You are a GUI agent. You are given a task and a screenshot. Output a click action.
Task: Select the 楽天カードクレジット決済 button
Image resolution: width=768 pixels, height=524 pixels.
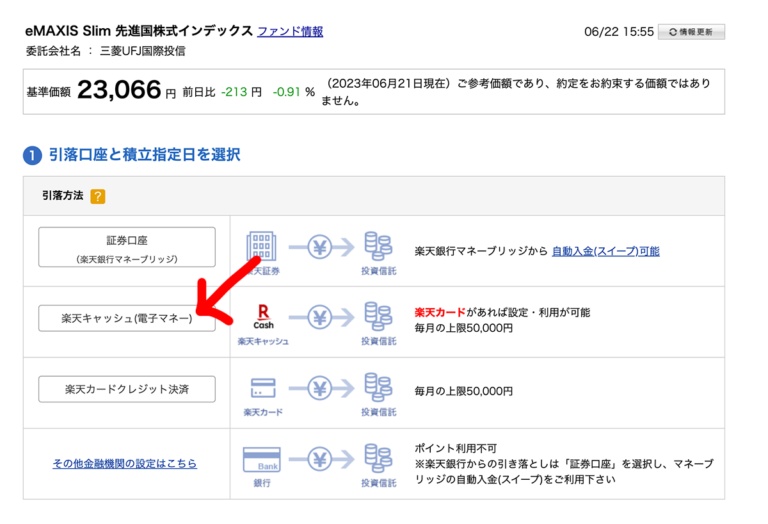click(x=127, y=389)
